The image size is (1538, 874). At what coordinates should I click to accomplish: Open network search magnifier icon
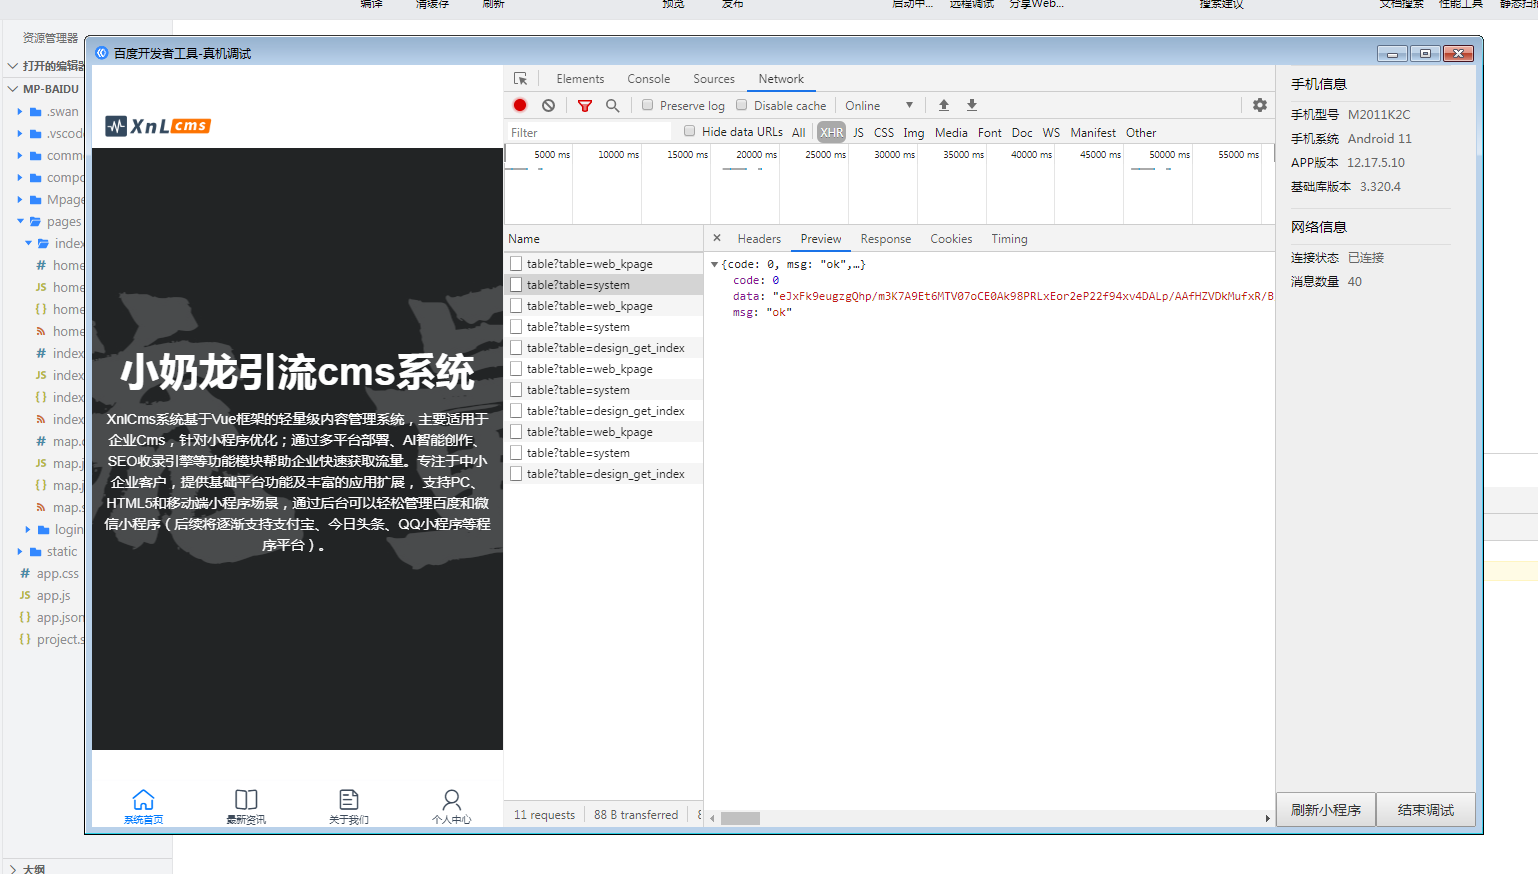point(612,105)
